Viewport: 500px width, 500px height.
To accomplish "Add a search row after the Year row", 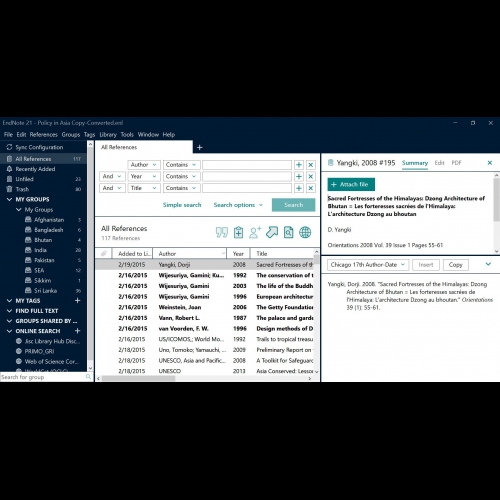I will [x=299, y=176].
